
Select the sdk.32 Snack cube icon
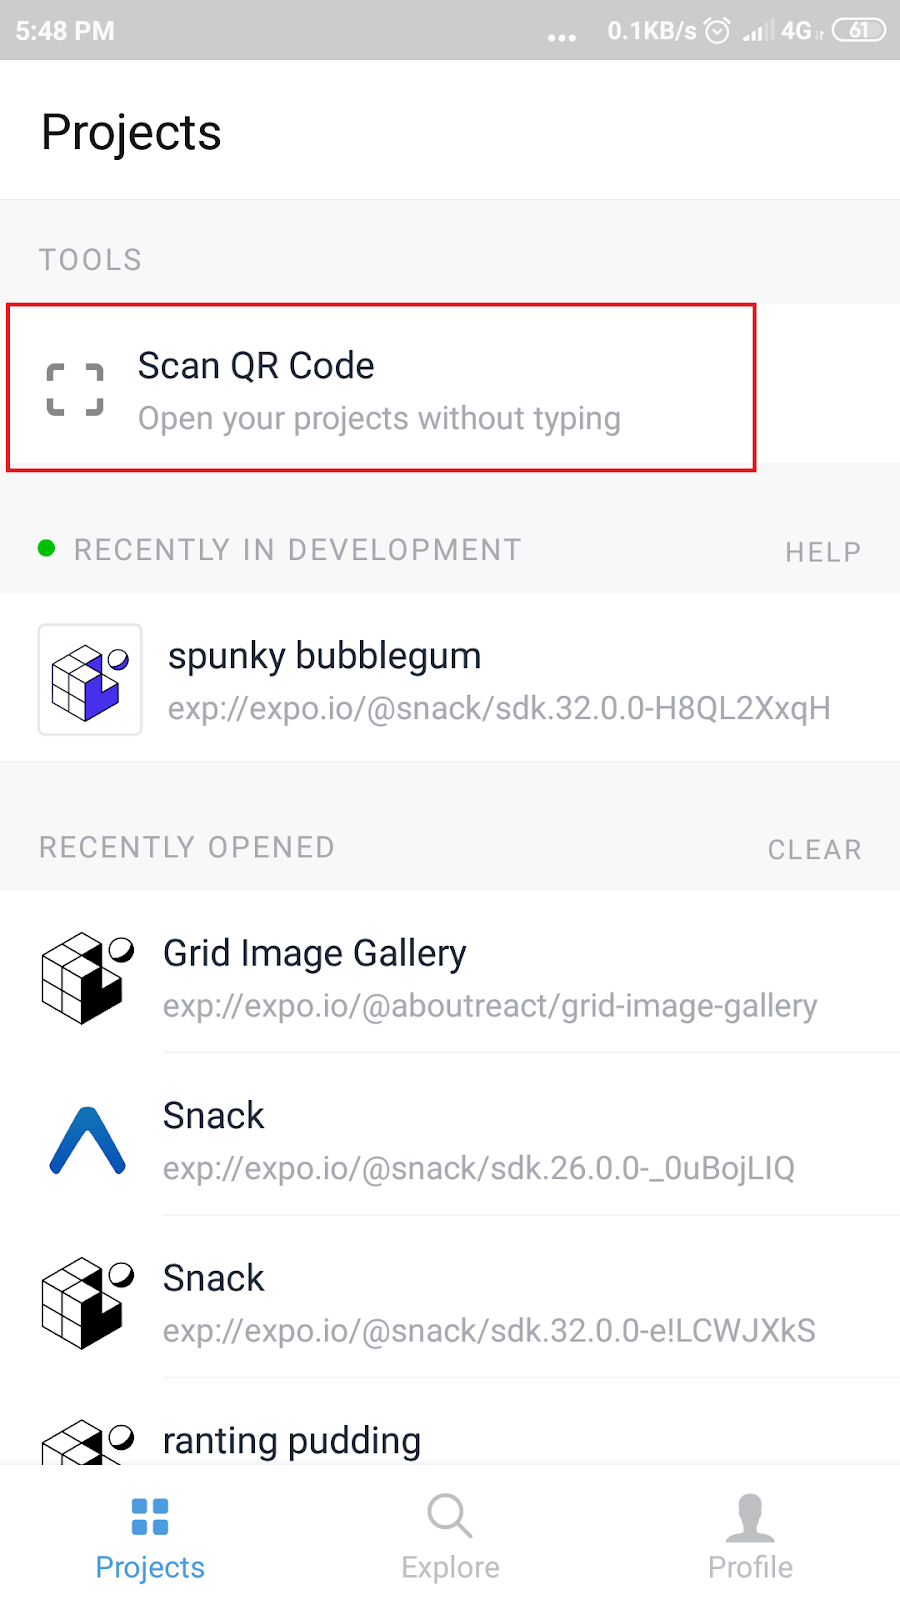click(86, 1302)
